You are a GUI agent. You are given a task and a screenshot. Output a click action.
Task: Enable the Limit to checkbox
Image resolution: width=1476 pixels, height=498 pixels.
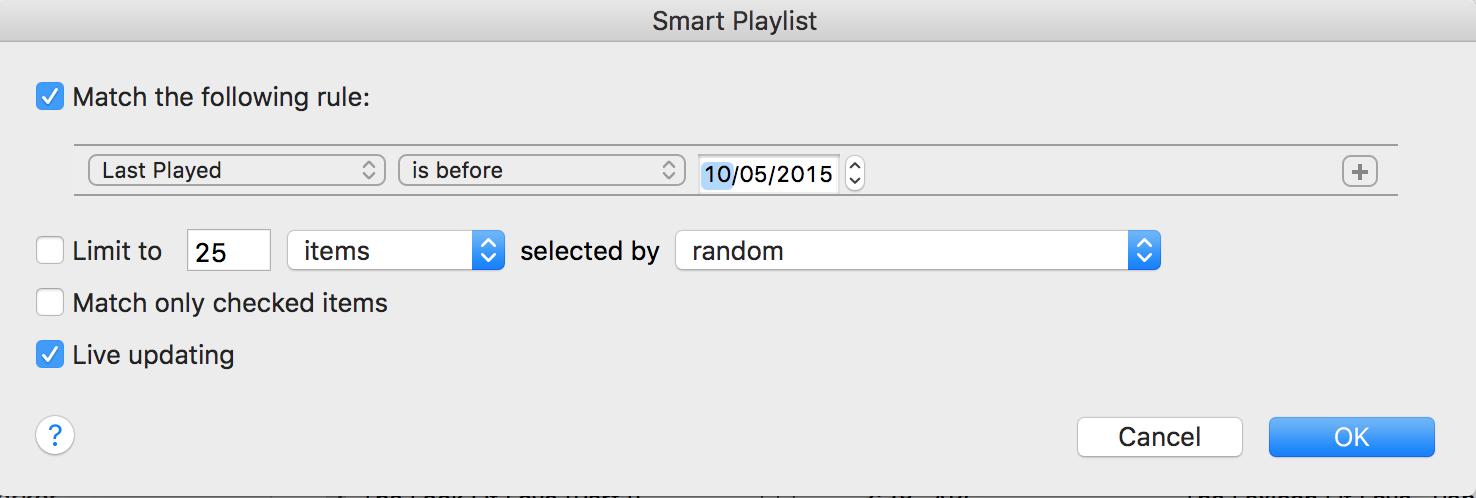pyautogui.click(x=50, y=250)
